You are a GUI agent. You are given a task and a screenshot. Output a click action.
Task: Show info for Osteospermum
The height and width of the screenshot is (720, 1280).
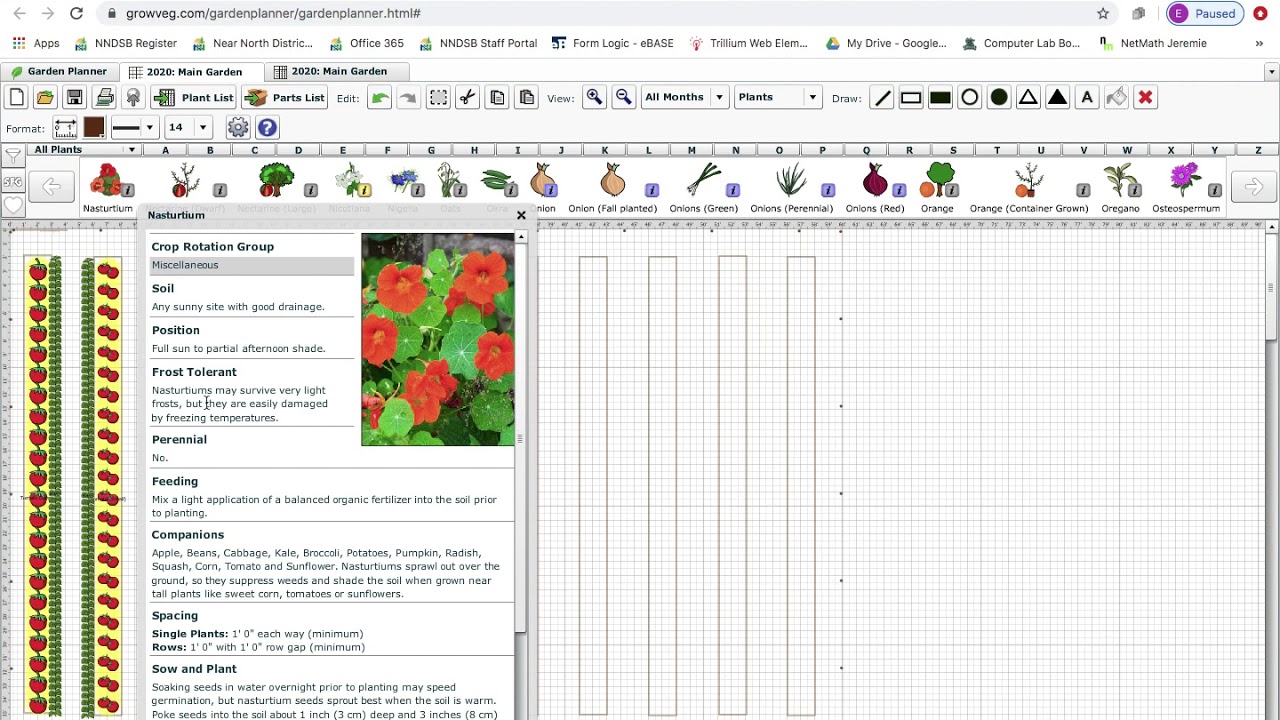(x=1214, y=190)
